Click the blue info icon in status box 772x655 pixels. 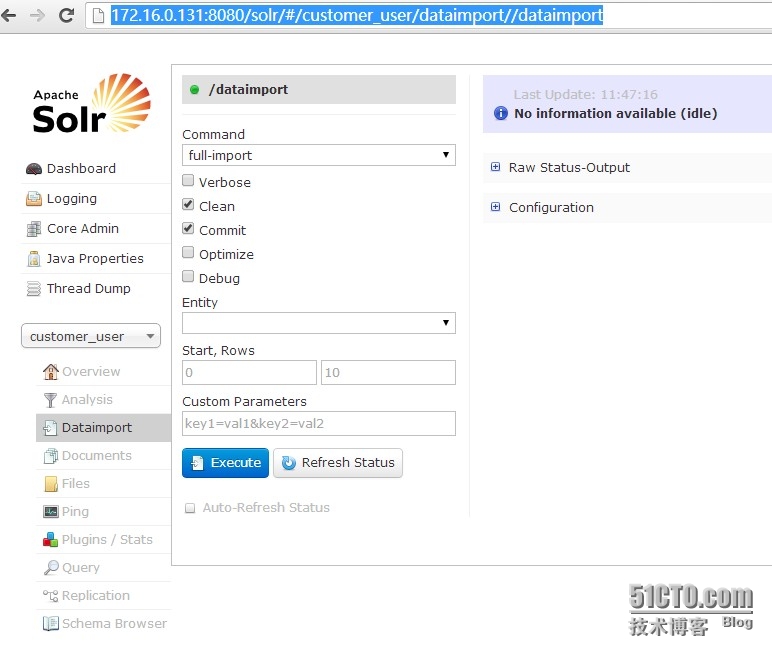pos(501,113)
